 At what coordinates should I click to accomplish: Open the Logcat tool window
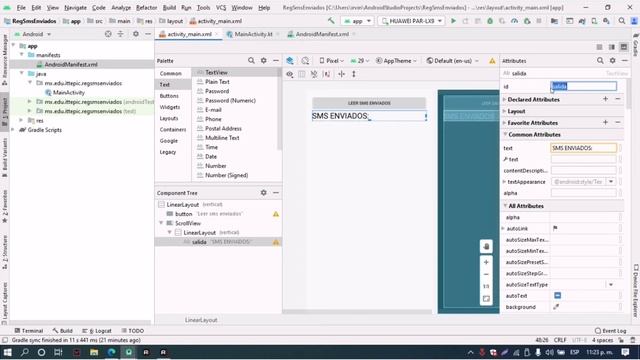97,331
